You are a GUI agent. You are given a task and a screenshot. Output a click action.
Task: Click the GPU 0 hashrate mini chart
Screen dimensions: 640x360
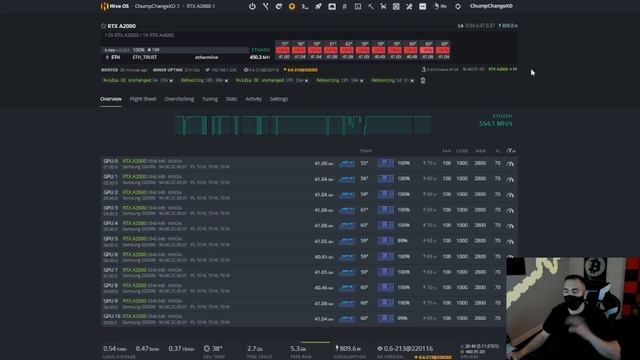click(347, 163)
